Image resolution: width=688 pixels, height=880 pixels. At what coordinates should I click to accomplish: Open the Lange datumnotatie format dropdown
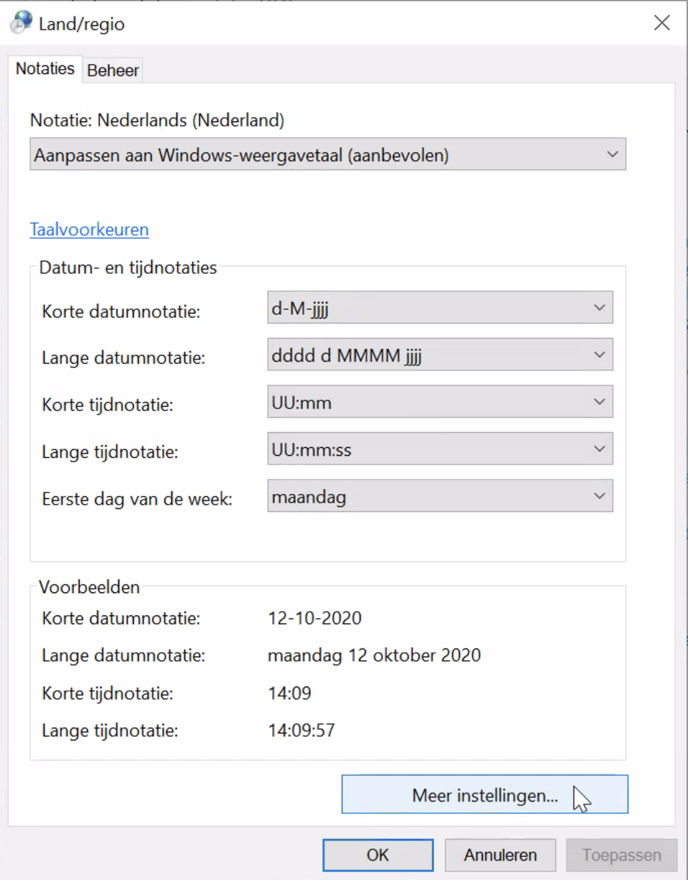(440, 355)
